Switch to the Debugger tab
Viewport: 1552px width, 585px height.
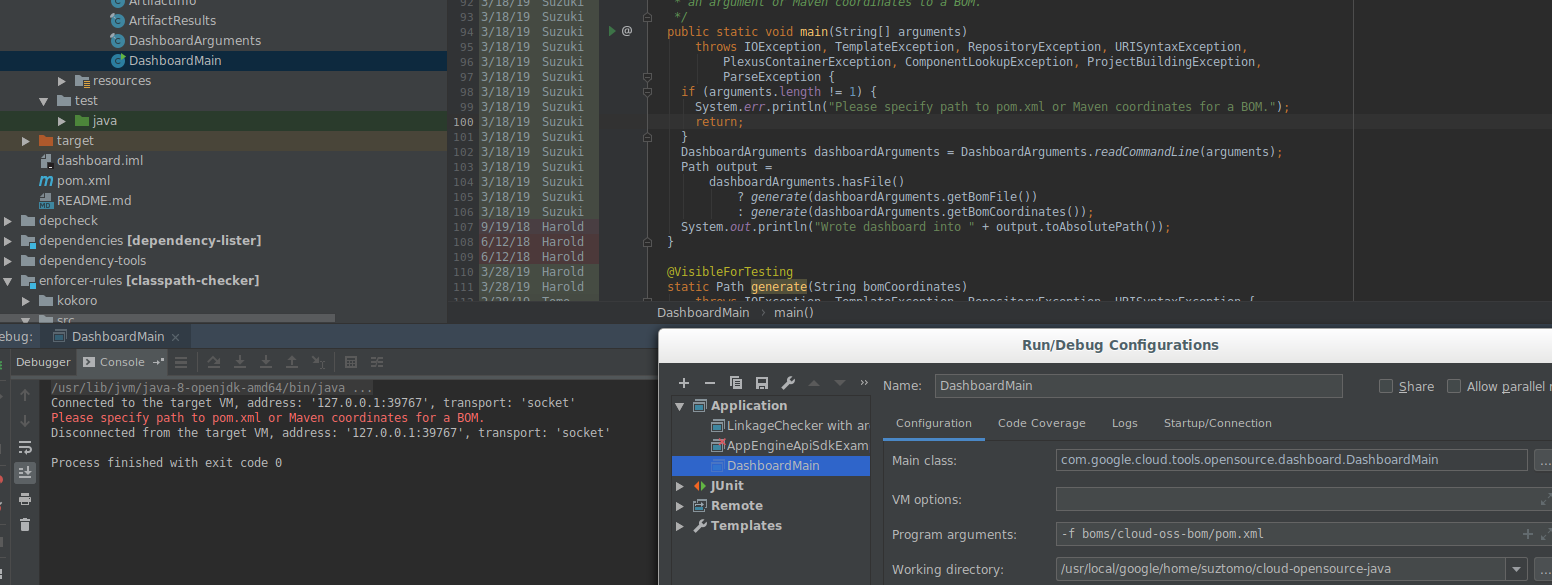43,362
